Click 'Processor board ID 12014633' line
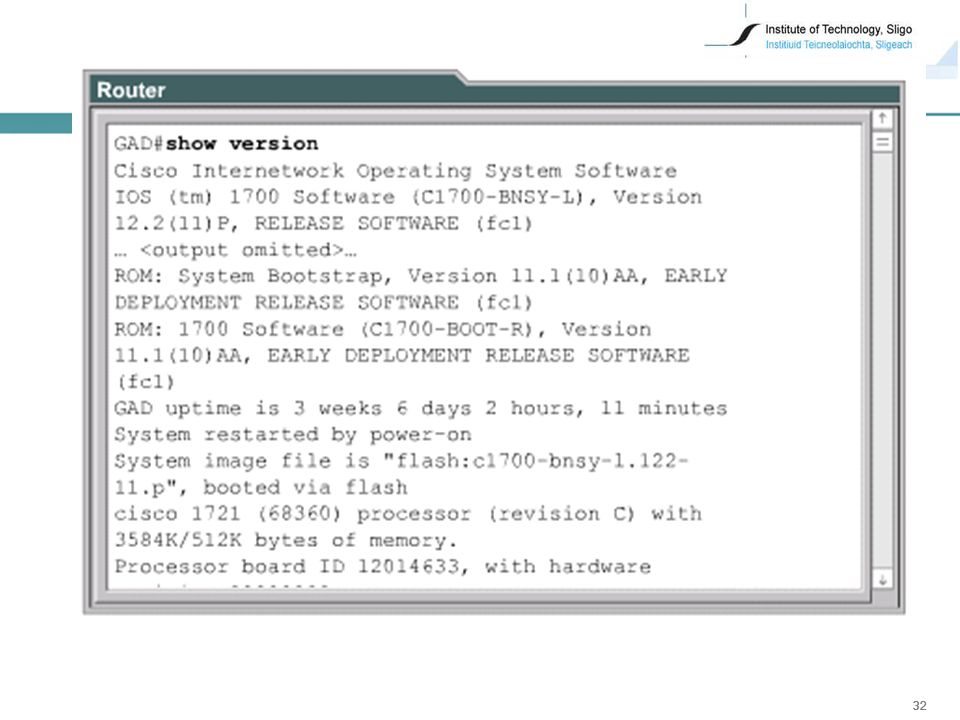Image resolution: width=960 pixels, height=720 pixels. [x=383, y=567]
